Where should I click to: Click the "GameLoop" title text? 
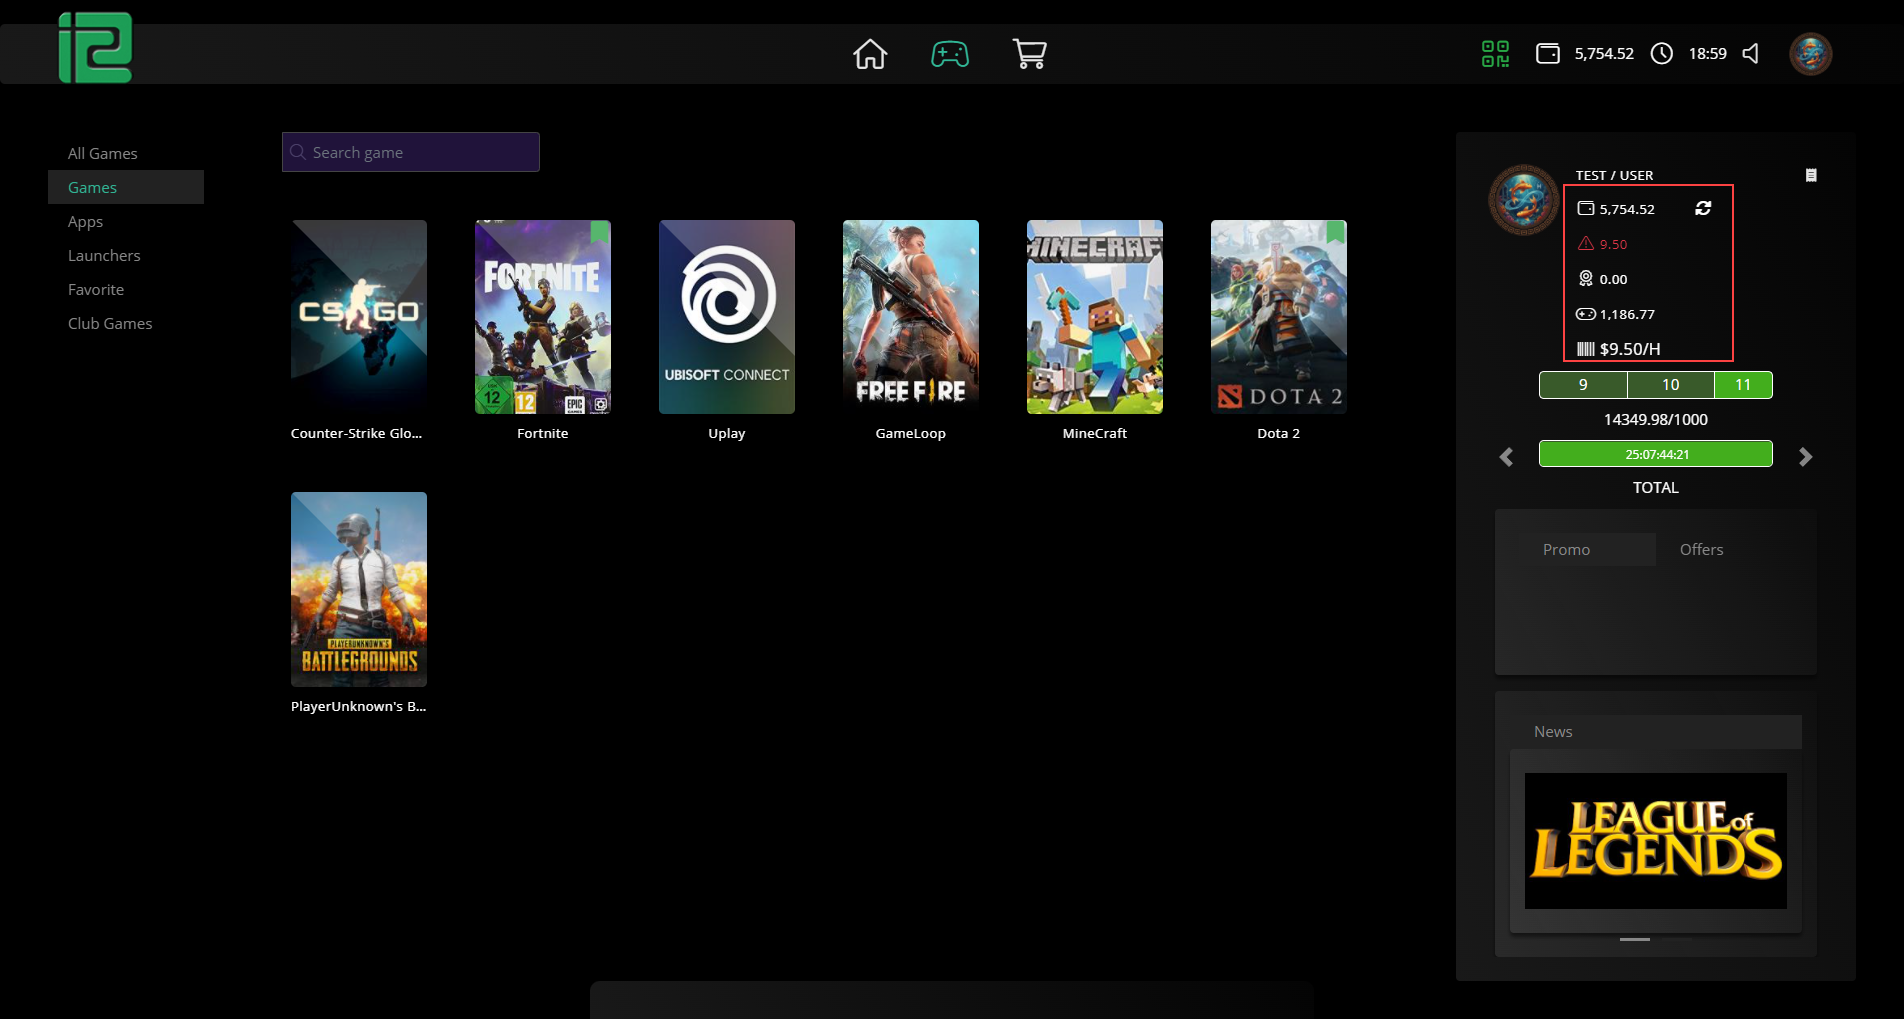tap(911, 433)
